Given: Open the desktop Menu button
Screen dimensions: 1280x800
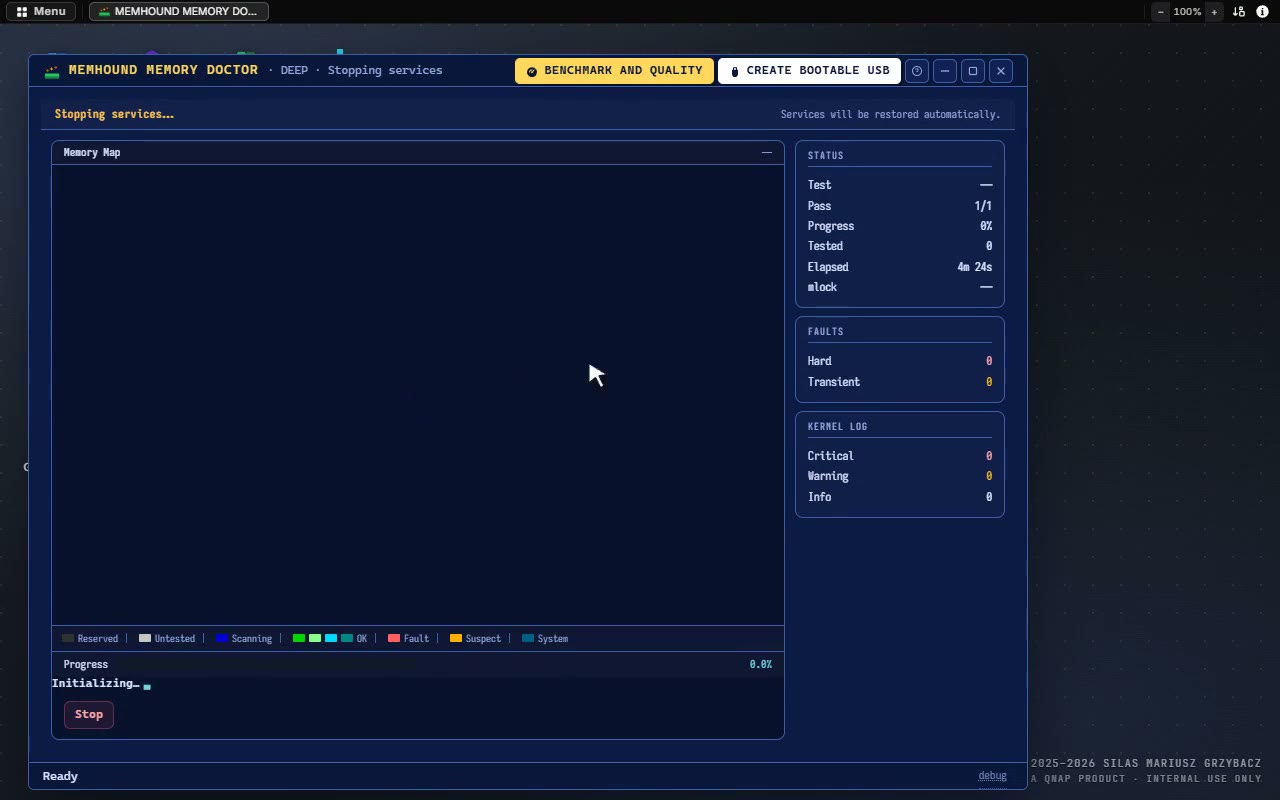Looking at the screenshot, I should pyautogui.click(x=41, y=12).
